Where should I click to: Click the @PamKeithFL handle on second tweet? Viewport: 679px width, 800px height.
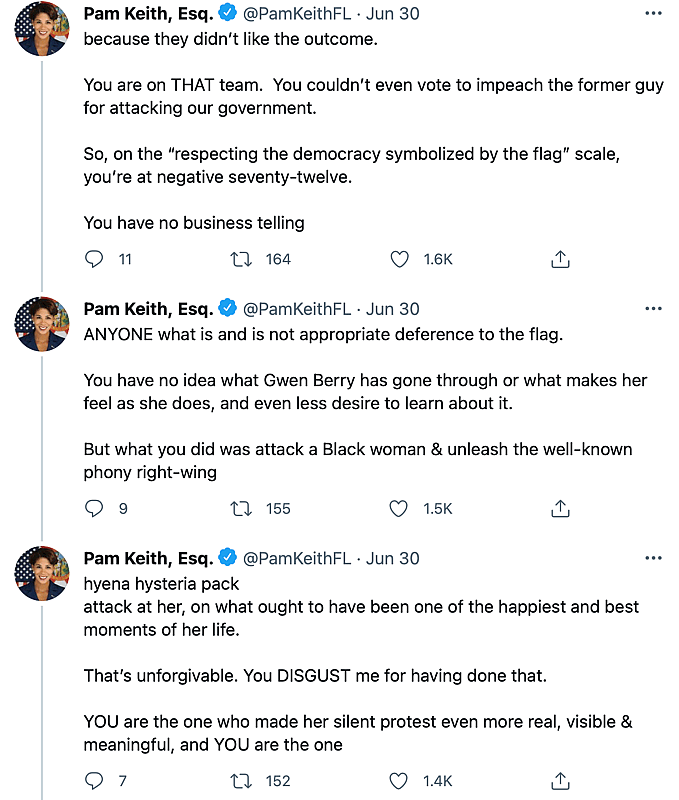(x=297, y=308)
